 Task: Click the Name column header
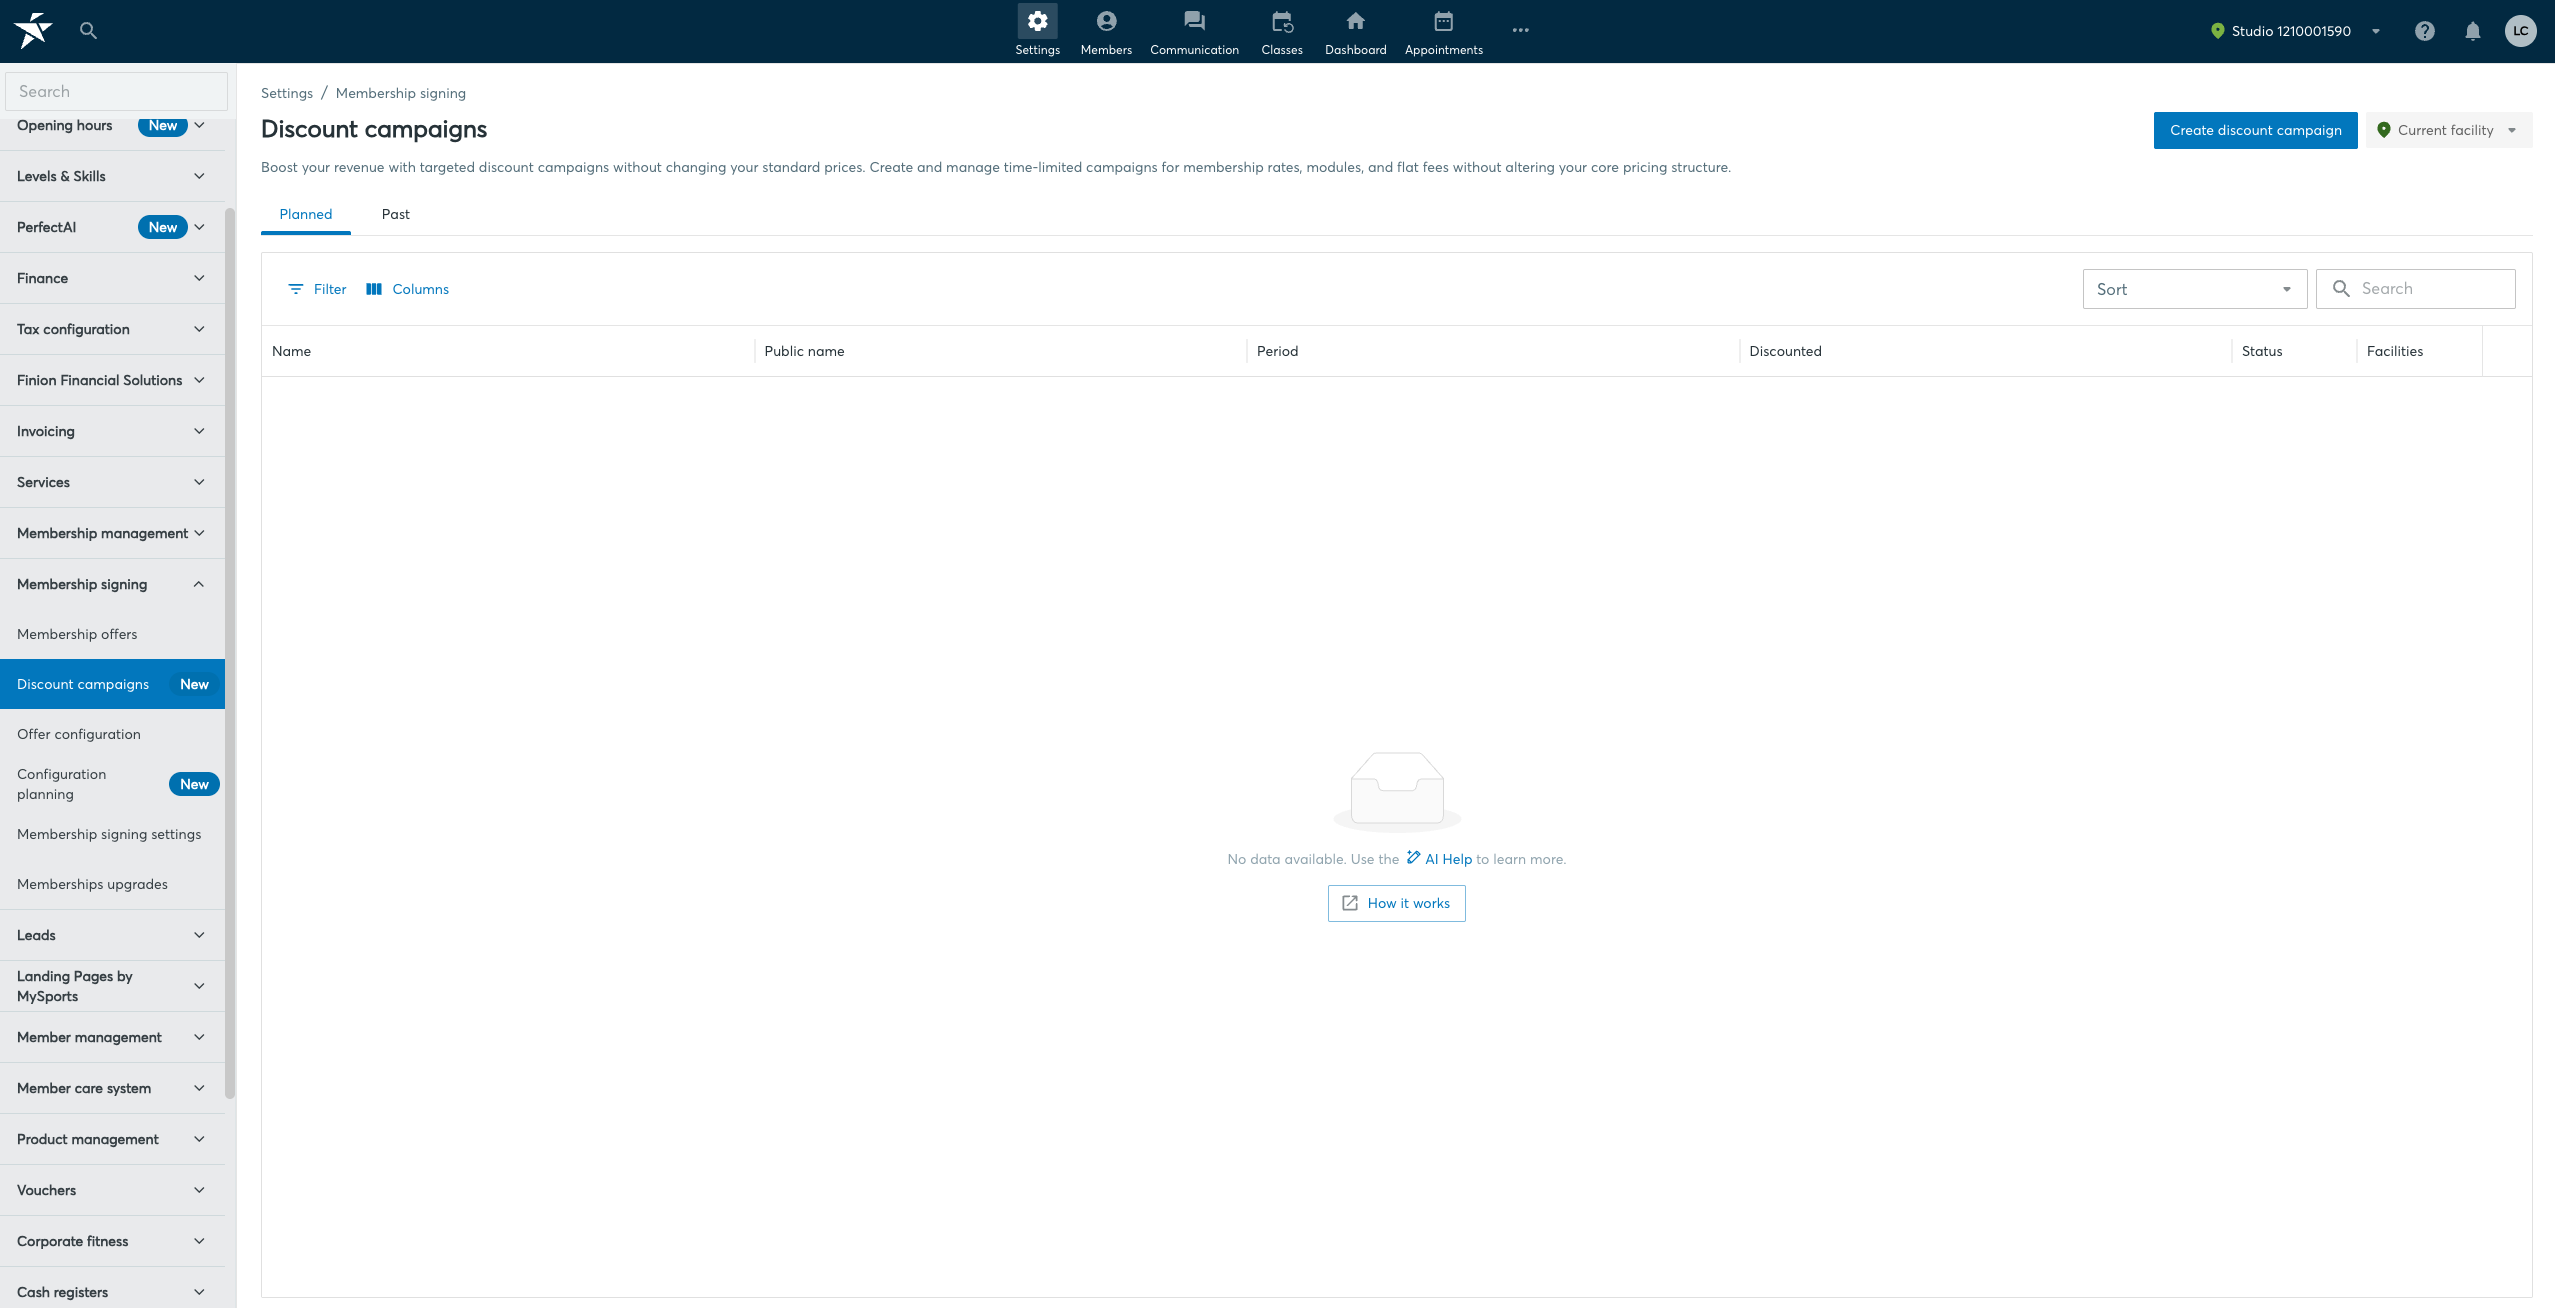(508, 351)
